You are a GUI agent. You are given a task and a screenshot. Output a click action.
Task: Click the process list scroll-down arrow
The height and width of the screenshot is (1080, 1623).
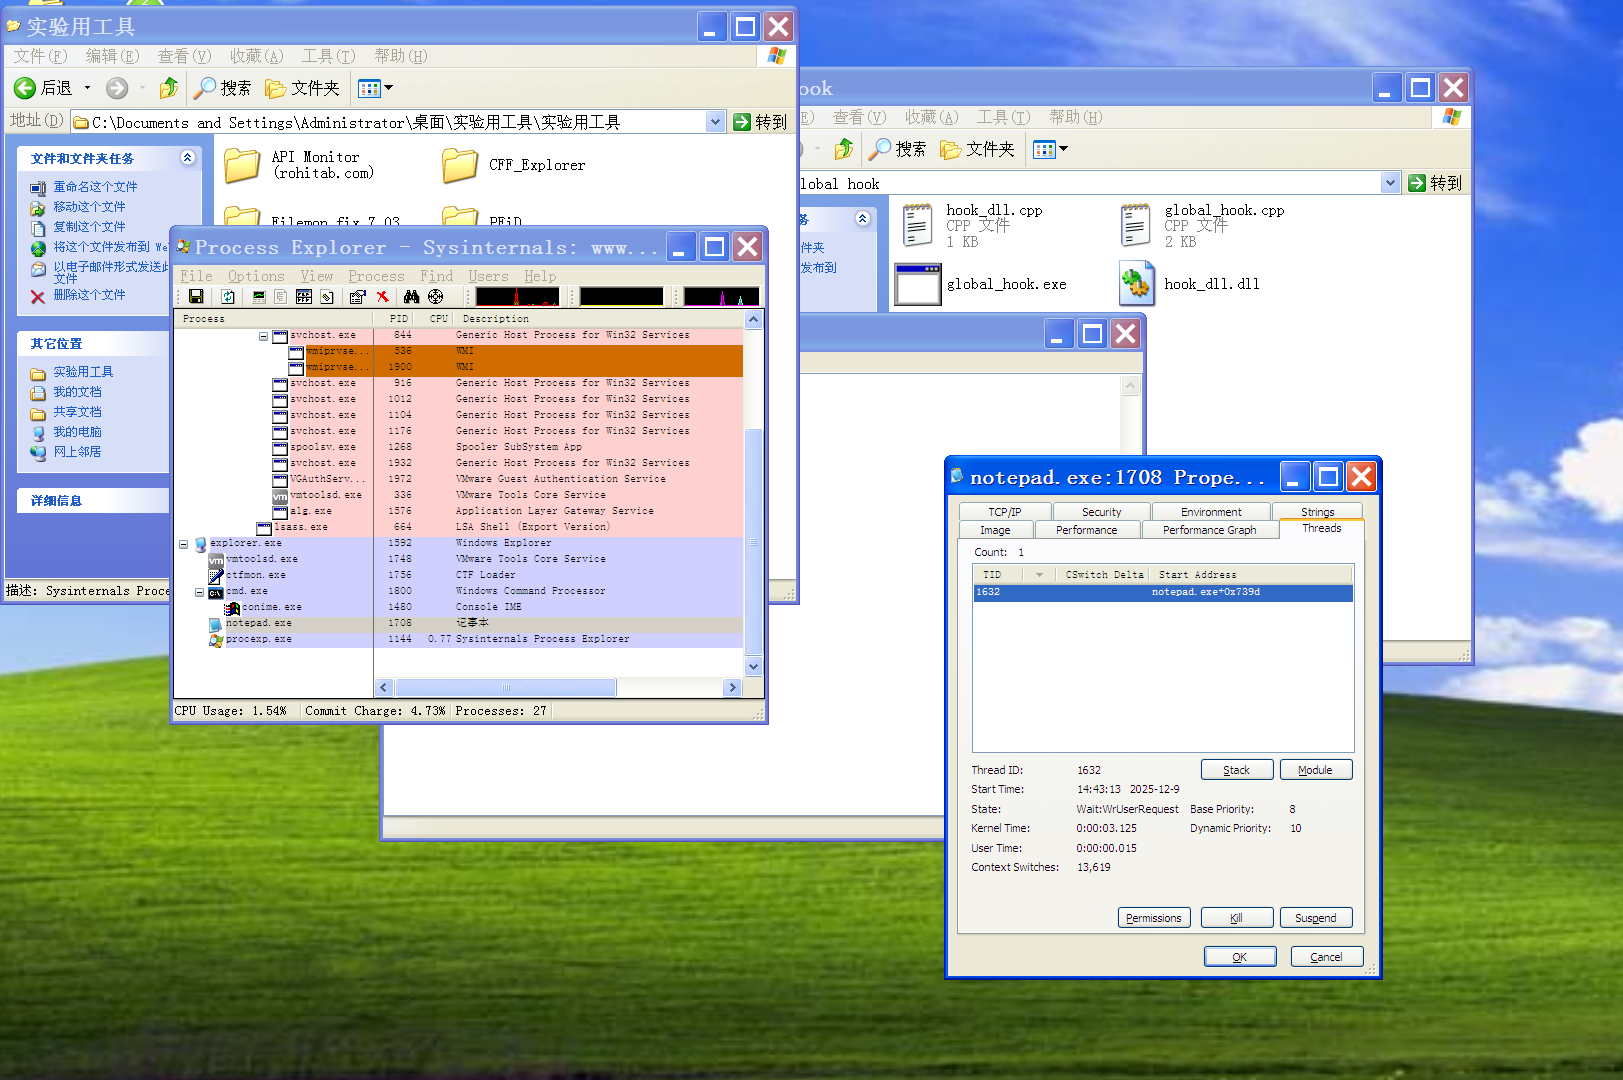(753, 667)
